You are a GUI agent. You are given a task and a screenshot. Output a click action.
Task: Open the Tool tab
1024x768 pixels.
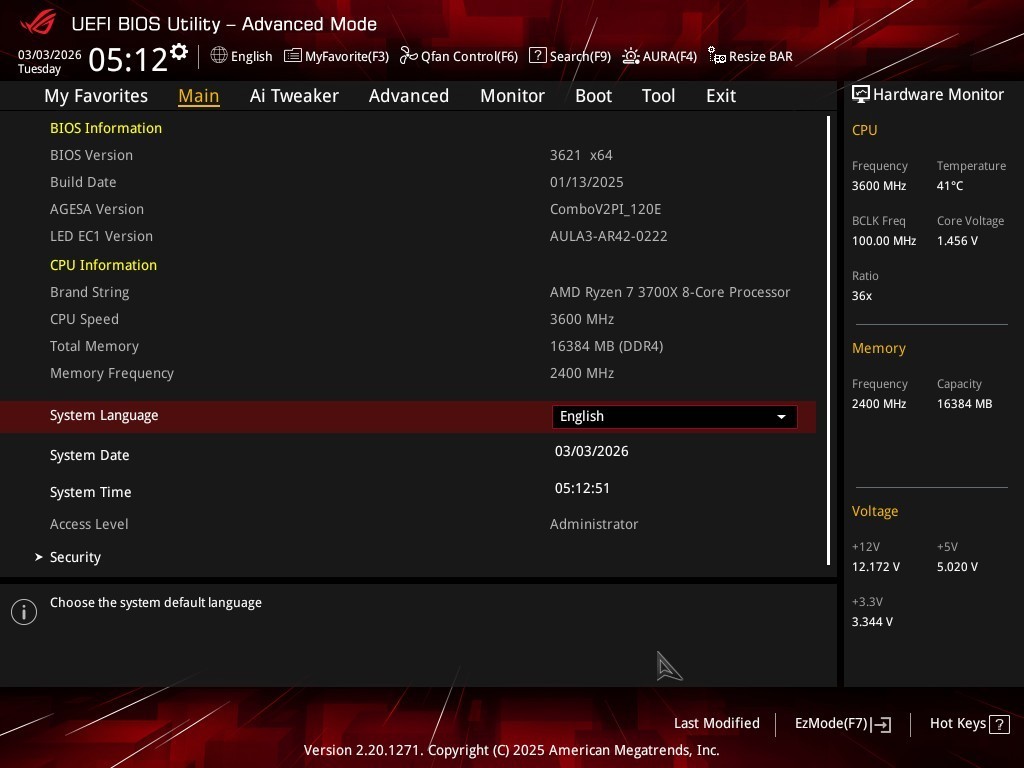[658, 96]
